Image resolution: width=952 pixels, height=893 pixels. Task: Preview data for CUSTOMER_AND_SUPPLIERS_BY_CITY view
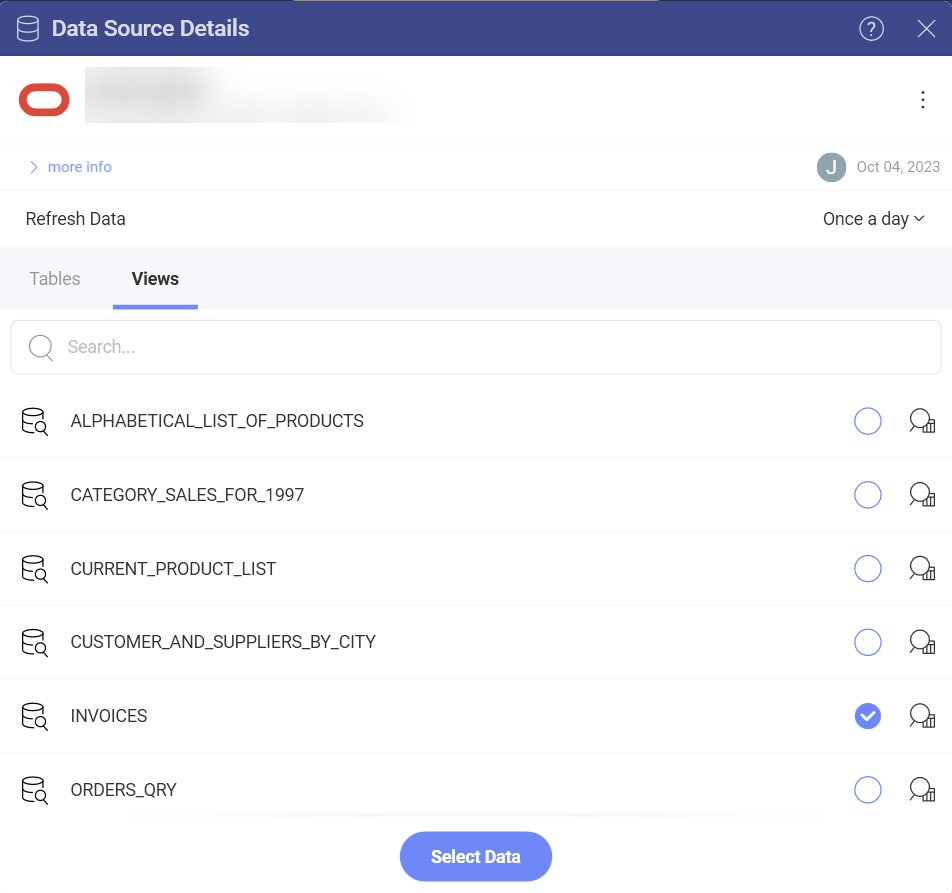click(x=922, y=642)
